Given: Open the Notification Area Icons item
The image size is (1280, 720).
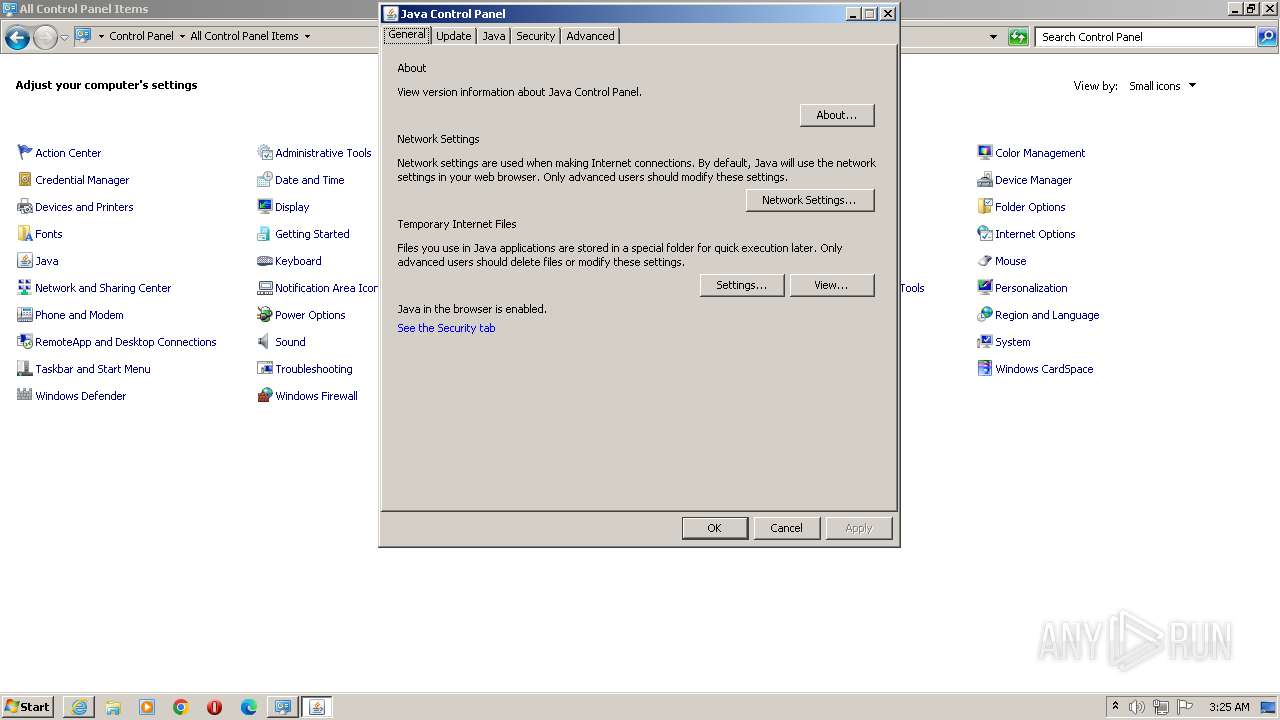Looking at the screenshot, I should tap(318, 288).
